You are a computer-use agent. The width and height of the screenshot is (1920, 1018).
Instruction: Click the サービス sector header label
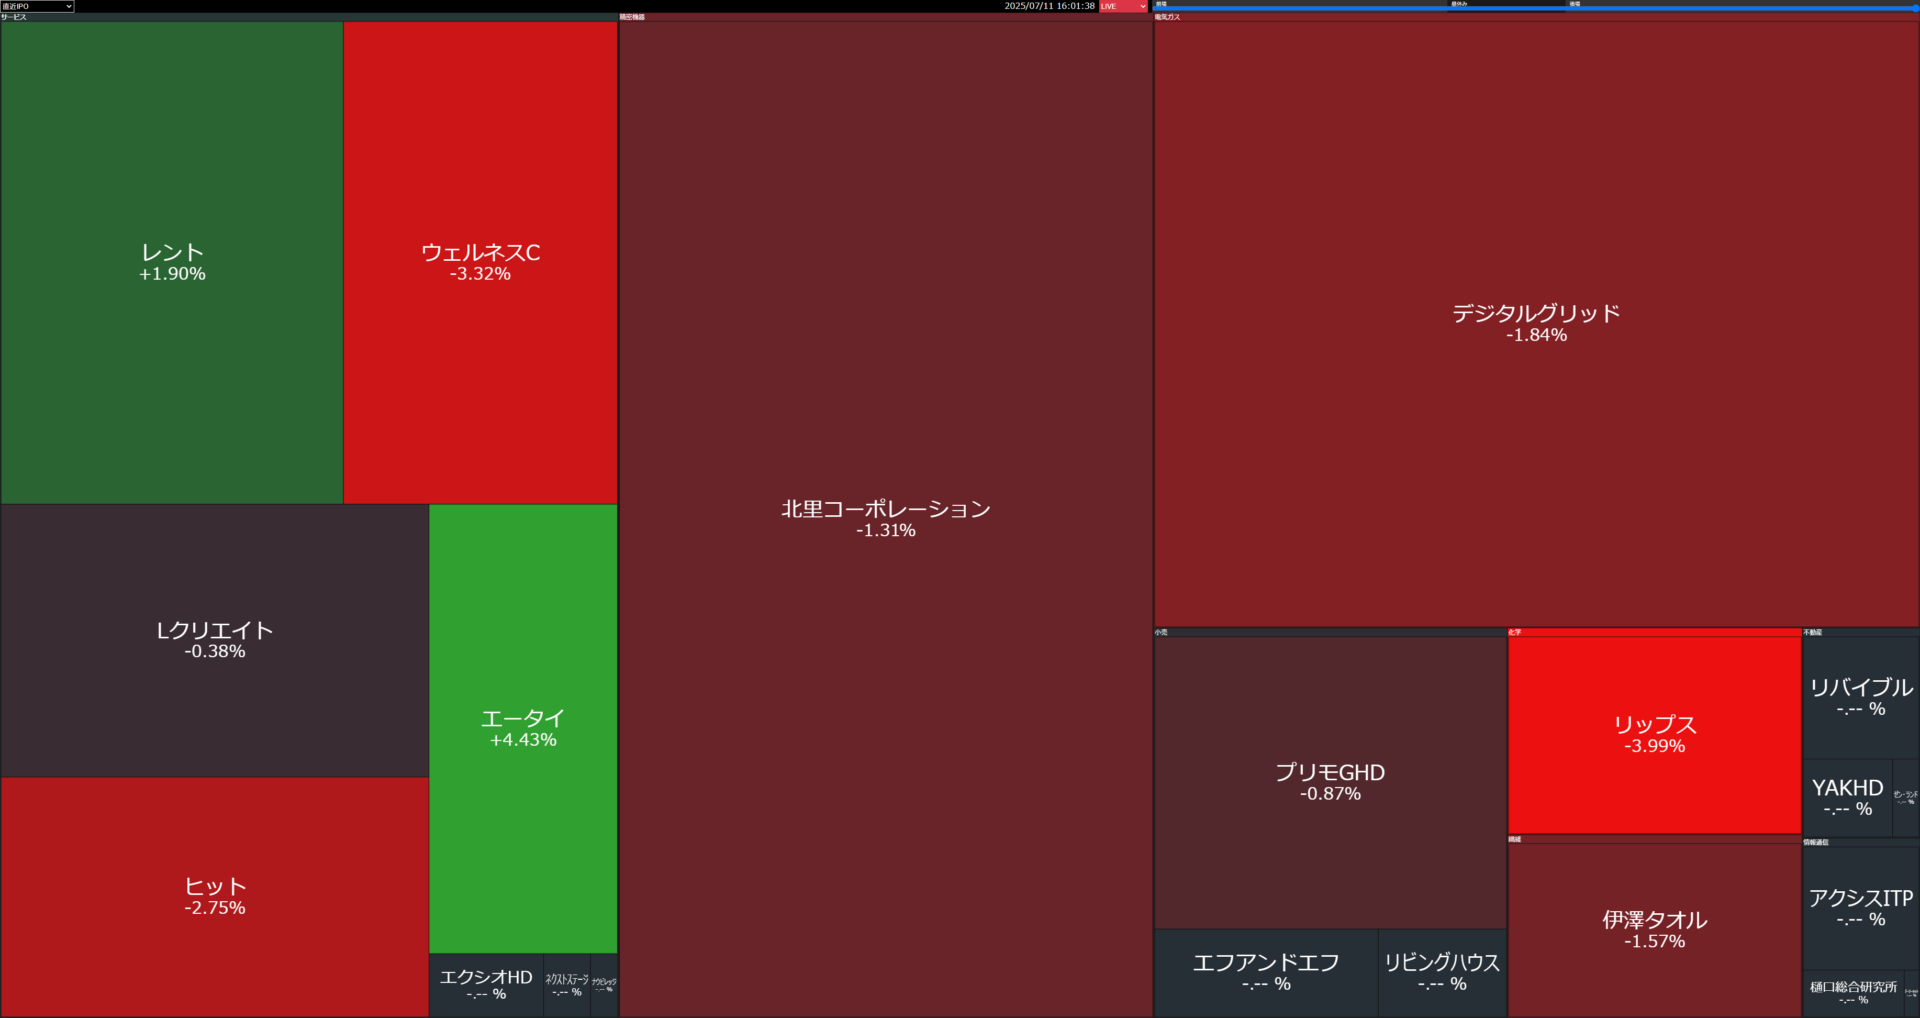13,17
